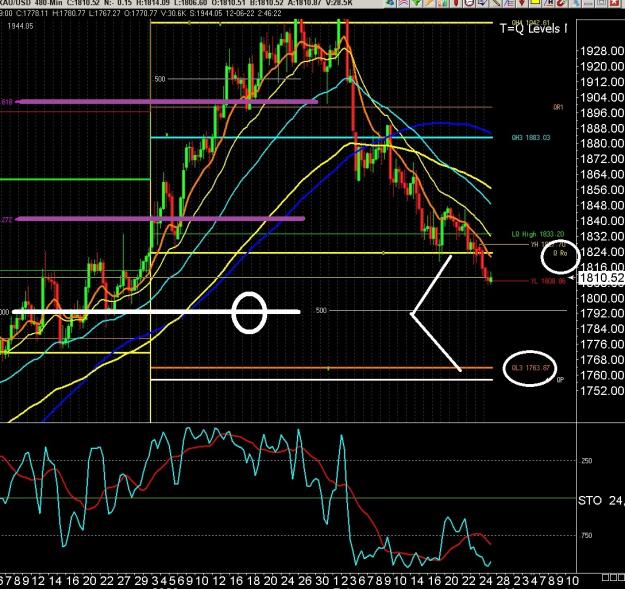
Task: Click the T=Q Levels label
Action: tap(533, 28)
